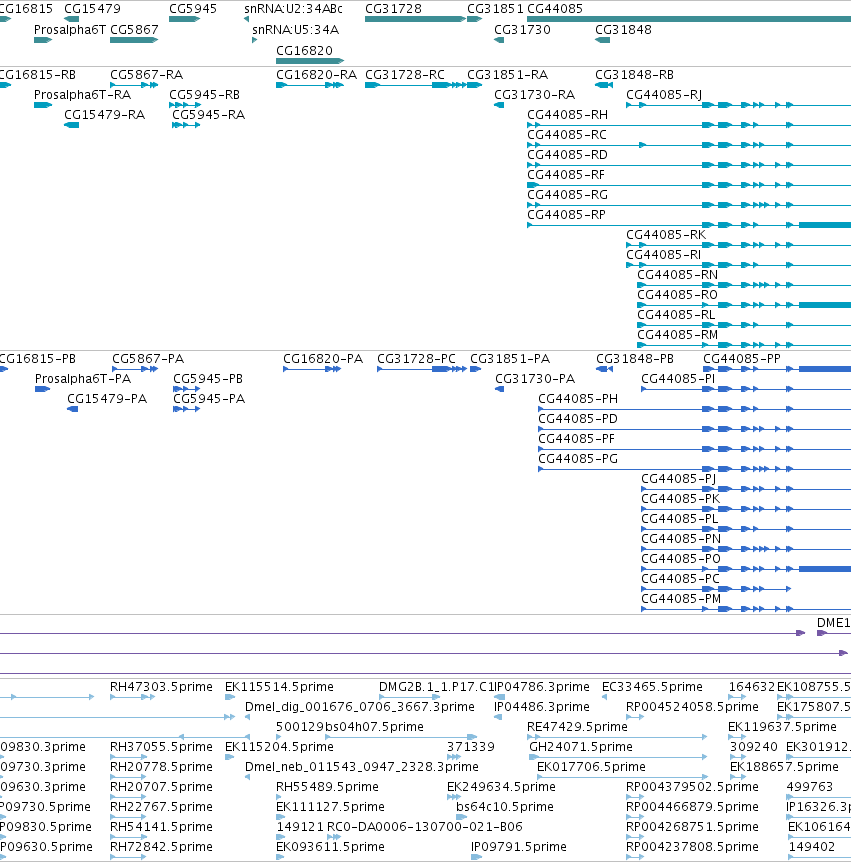Select transcript CG44085-RP label
The height and width of the screenshot is (862, 851).
566,214
